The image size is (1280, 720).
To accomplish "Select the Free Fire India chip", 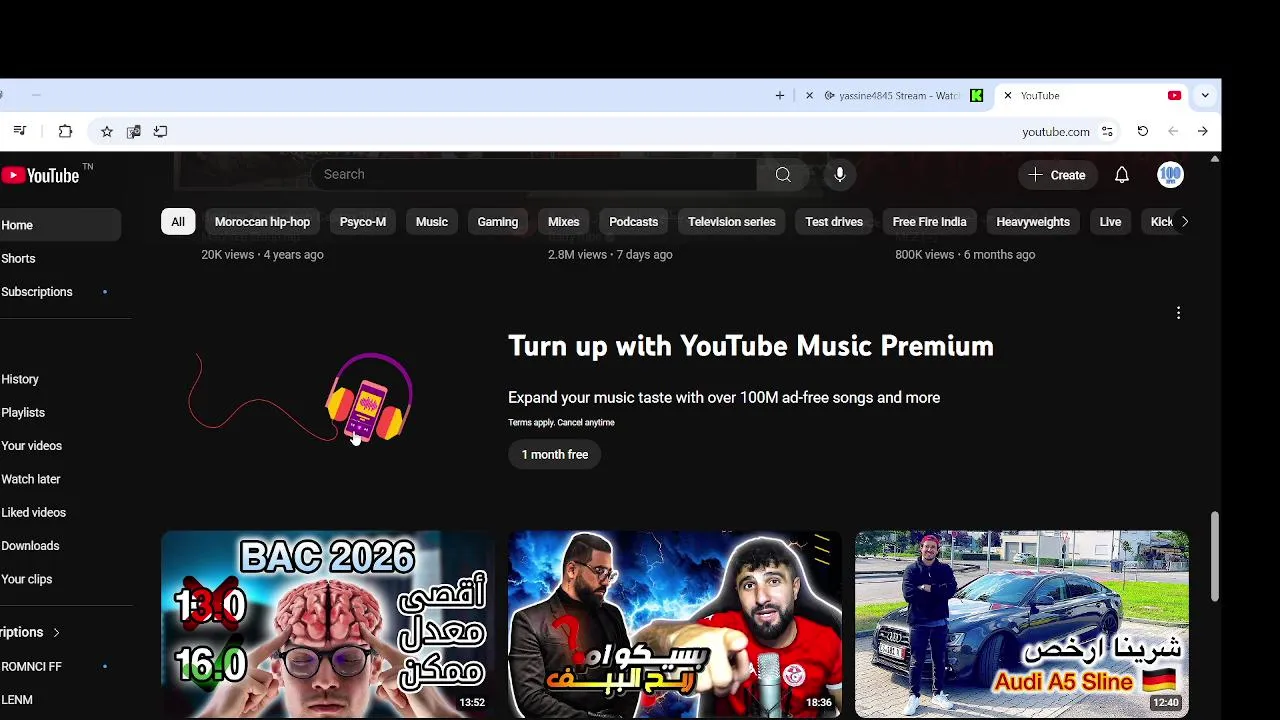I will (930, 222).
